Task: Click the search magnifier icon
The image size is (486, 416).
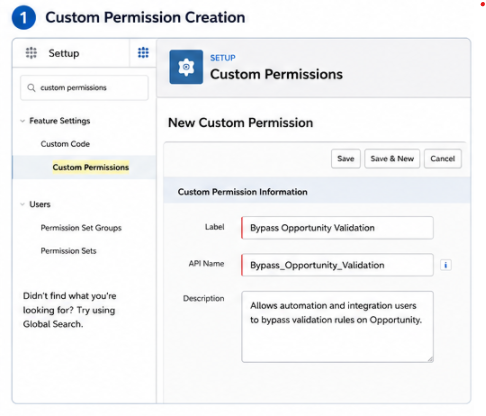Action: point(31,88)
